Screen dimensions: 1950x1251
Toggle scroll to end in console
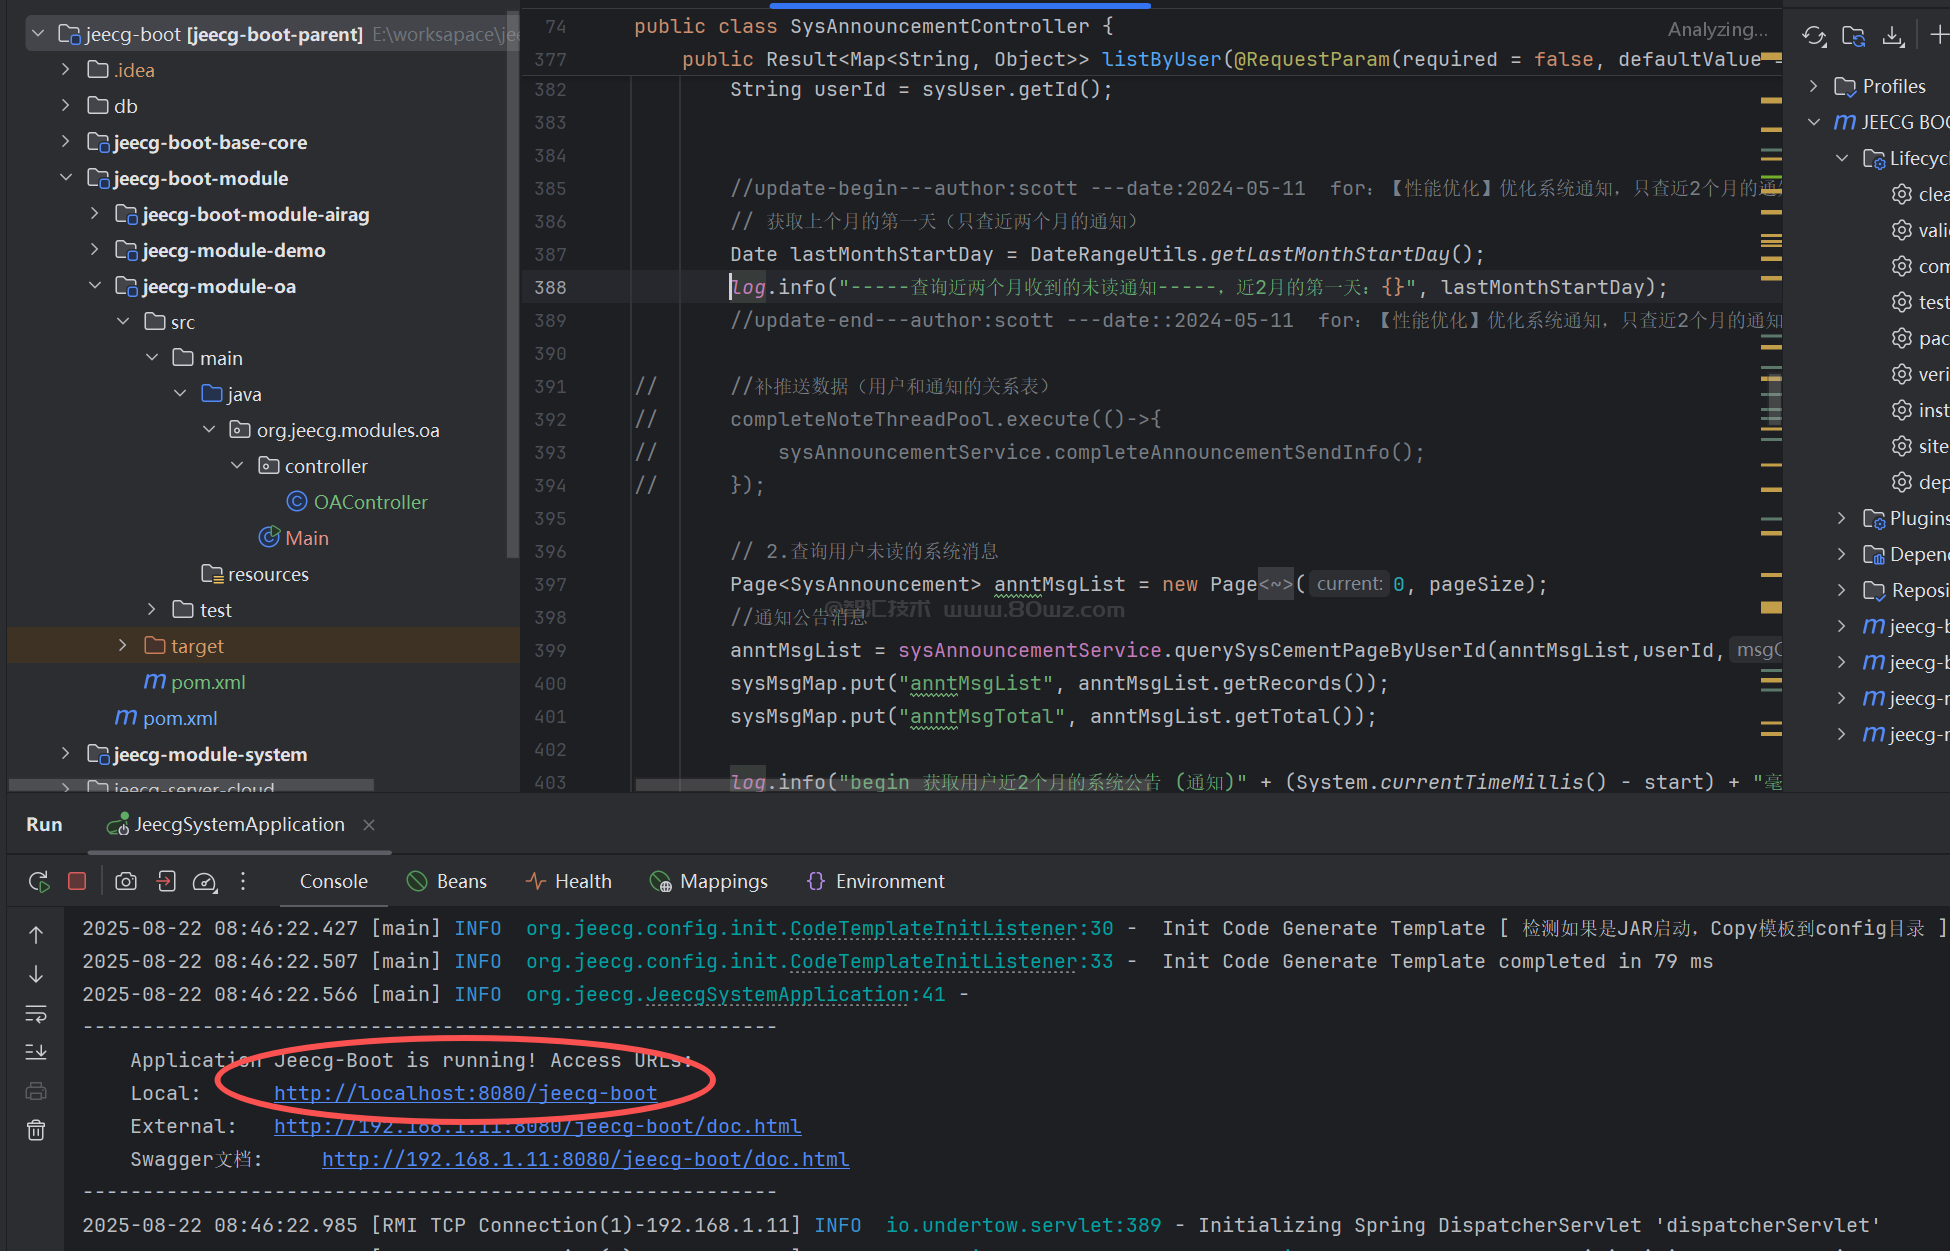[36, 1052]
